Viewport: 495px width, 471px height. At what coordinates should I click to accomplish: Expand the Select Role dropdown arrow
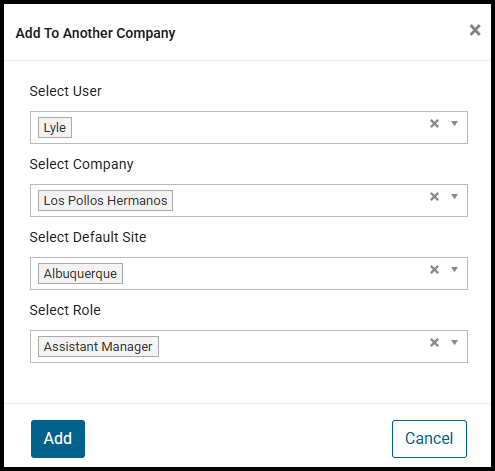(454, 342)
